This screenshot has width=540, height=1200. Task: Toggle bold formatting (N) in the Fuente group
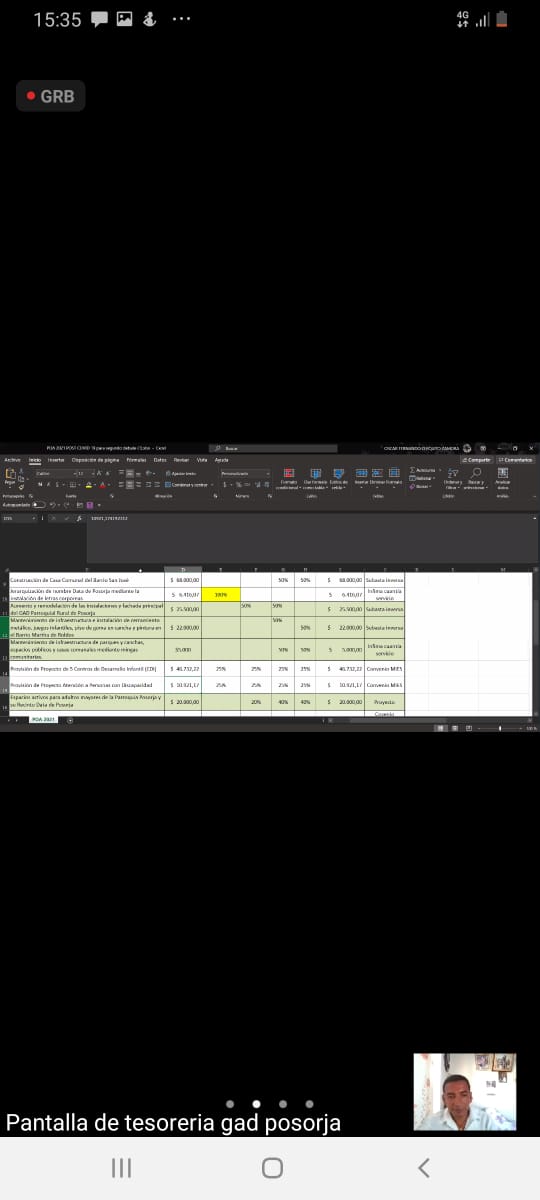[40, 485]
